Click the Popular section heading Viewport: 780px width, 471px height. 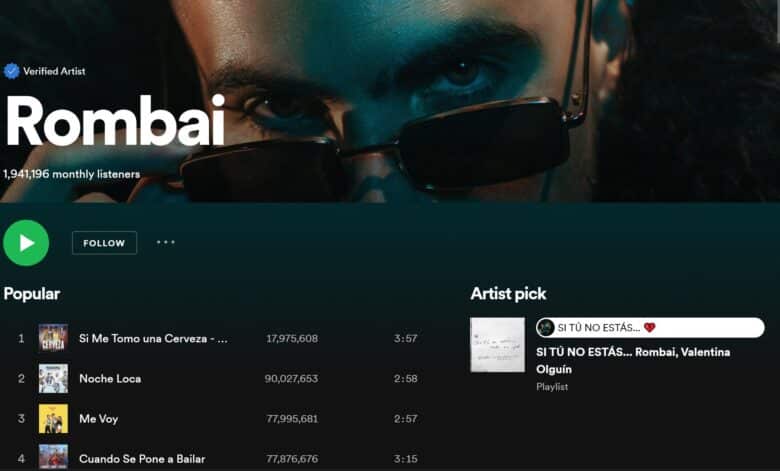click(x=32, y=294)
